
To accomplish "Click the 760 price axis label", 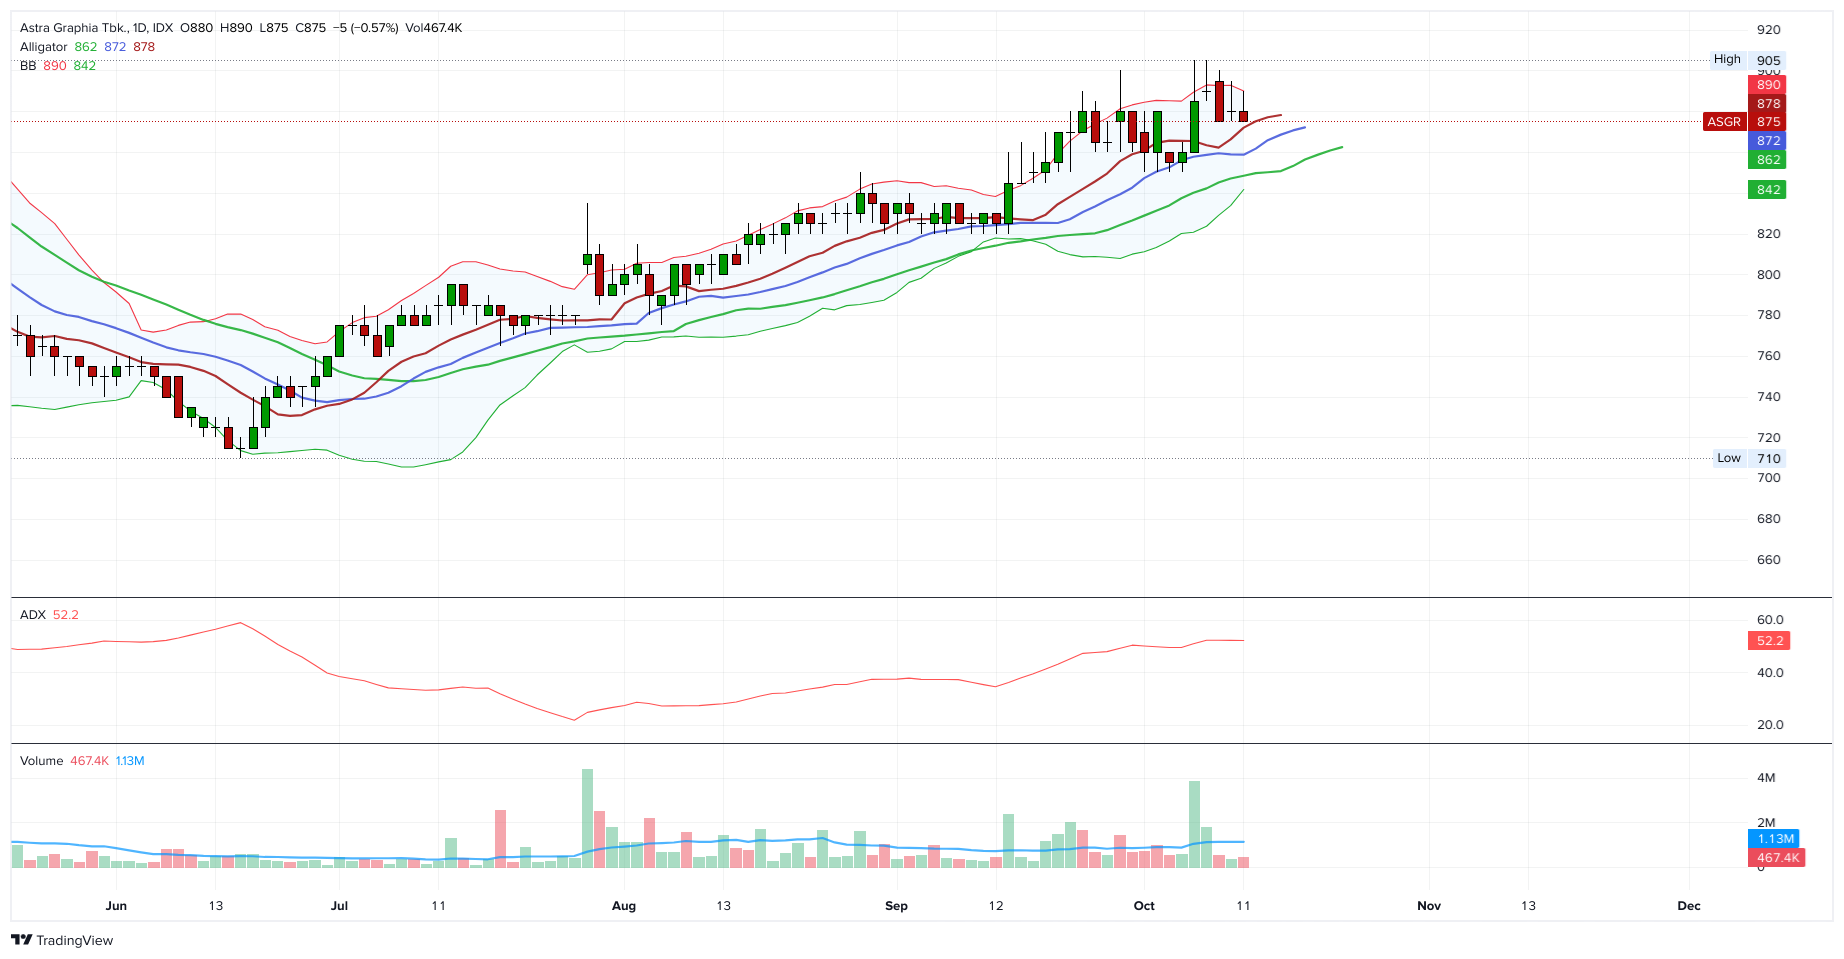I will [x=1769, y=356].
